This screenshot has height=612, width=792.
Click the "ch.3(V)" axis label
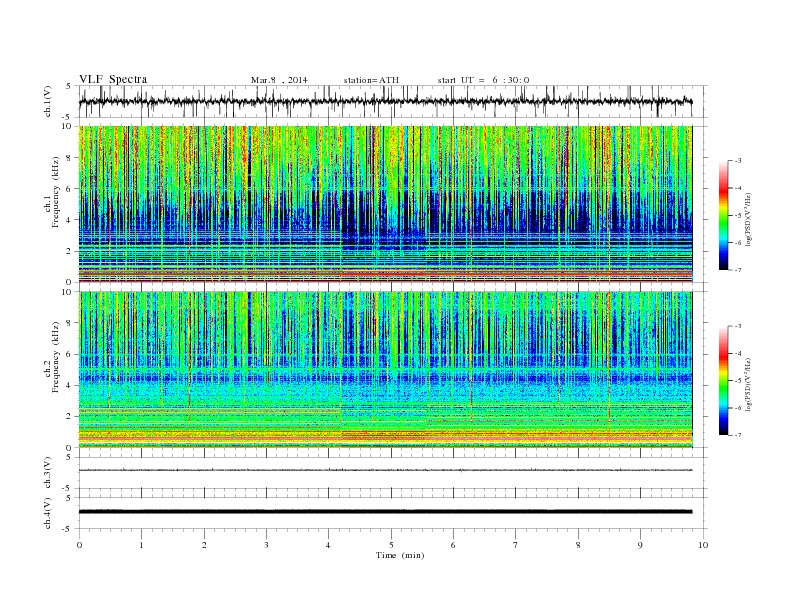click(48, 472)
